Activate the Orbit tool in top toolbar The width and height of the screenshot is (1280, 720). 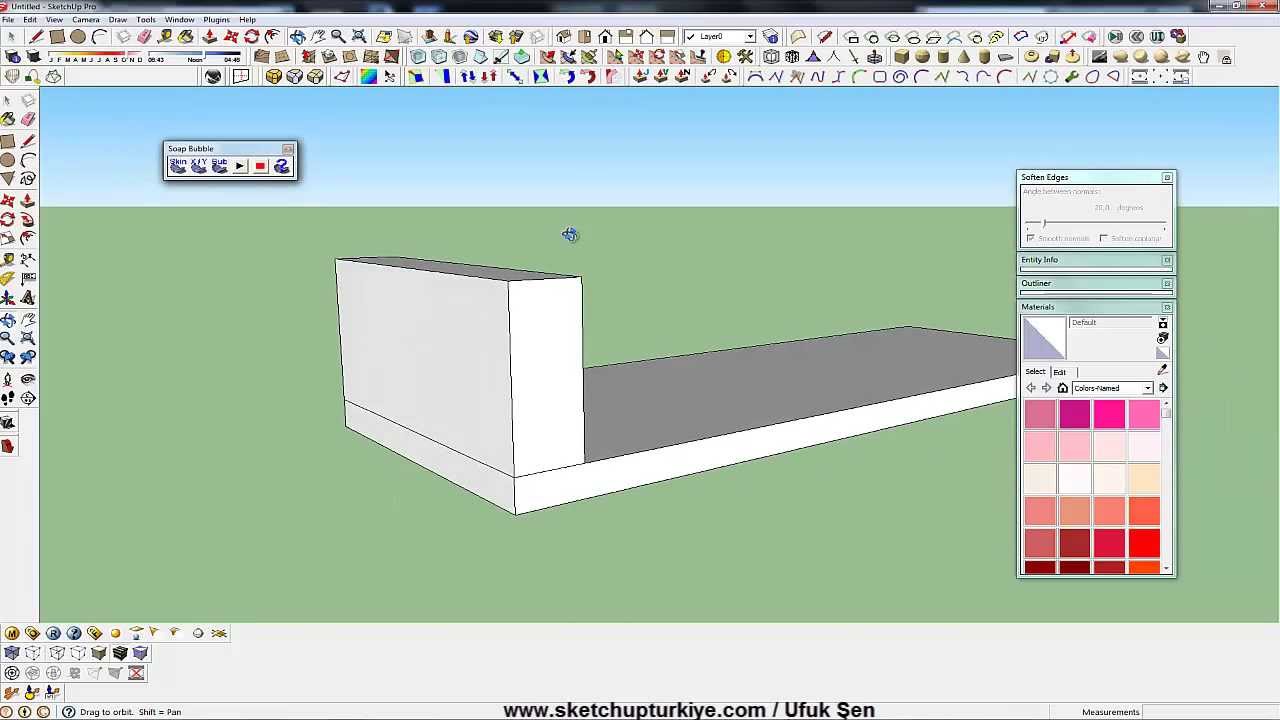coord(297,37)
